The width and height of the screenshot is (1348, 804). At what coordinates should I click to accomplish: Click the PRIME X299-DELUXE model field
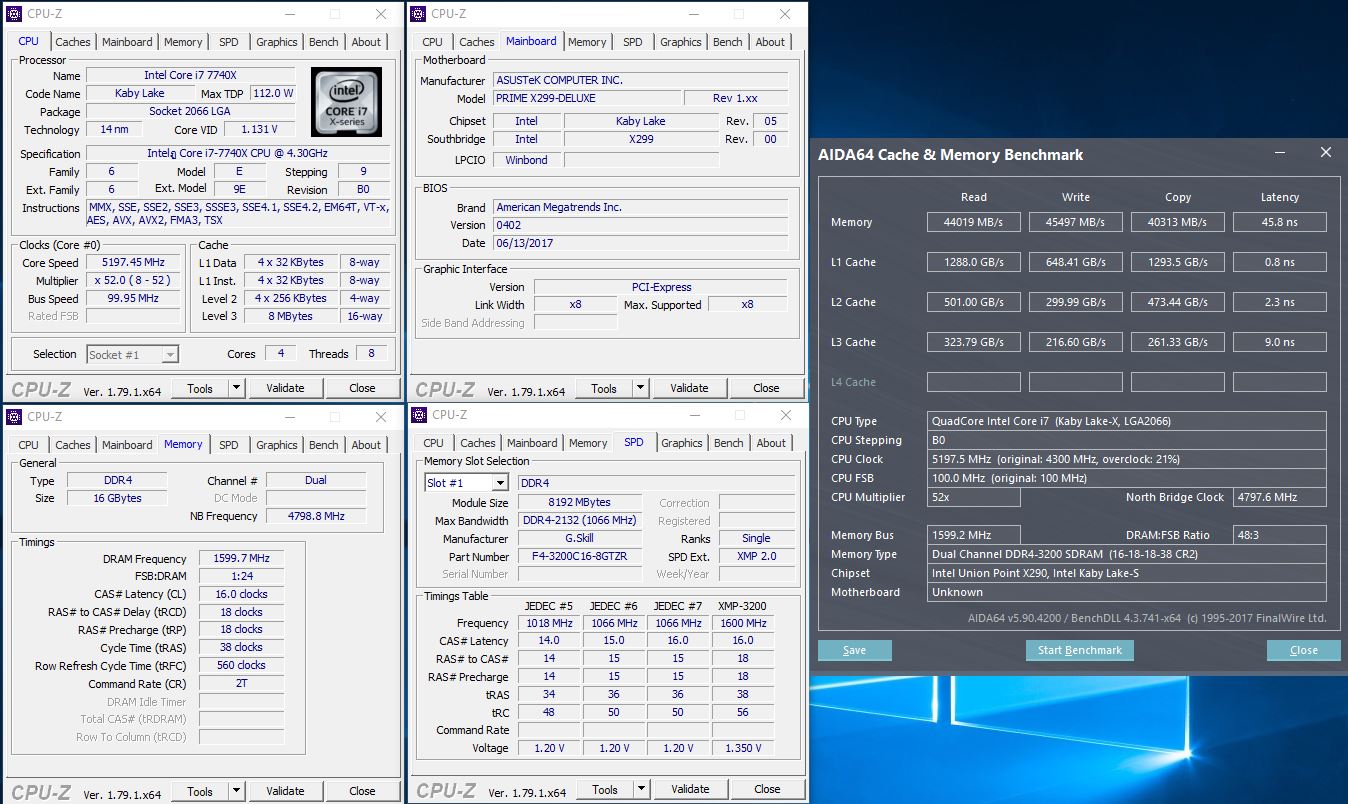tap(587, 98)
